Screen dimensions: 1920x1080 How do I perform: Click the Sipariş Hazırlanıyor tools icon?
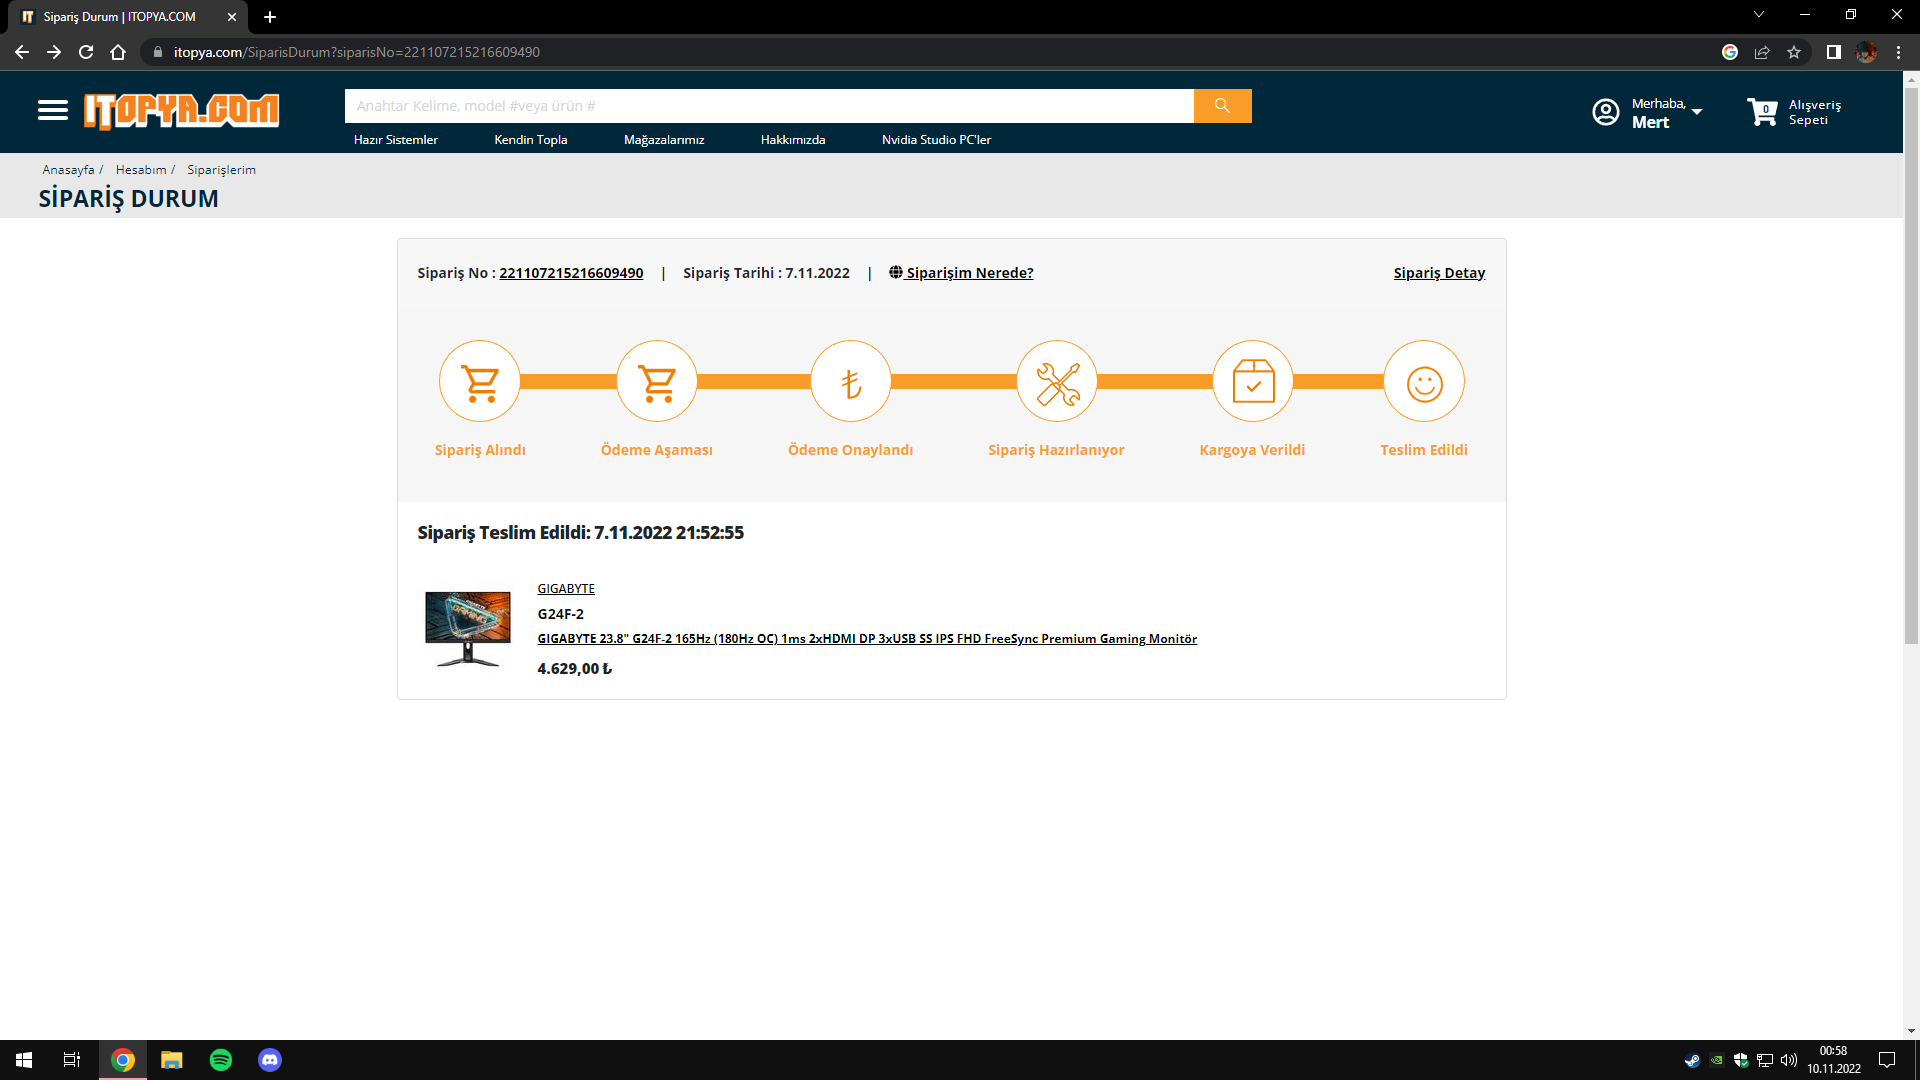tap(1057, 381)
